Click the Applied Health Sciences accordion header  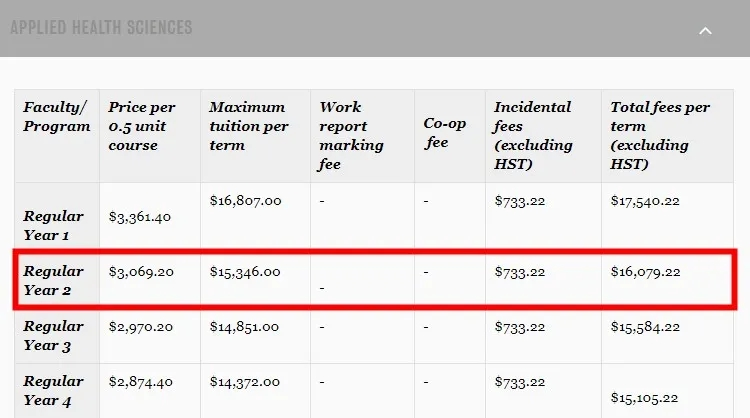[102, 27]
